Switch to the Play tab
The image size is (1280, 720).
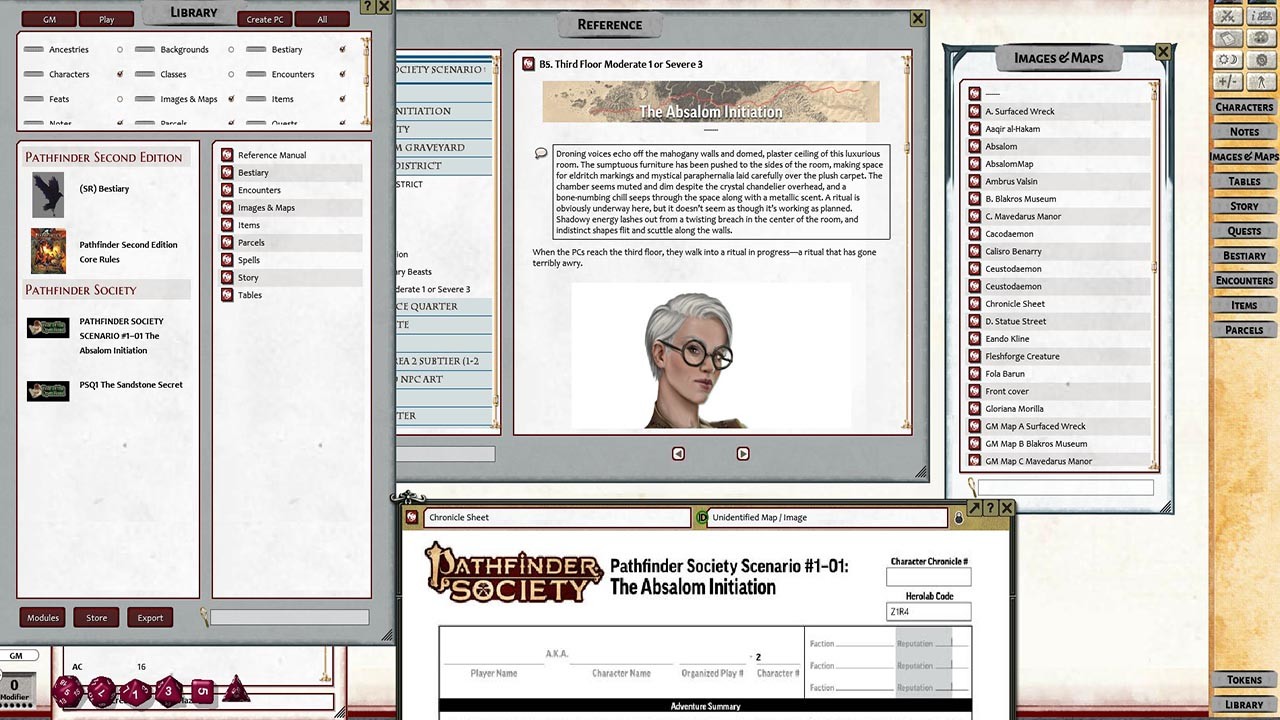pyautogui.click(x=107, y=18)
